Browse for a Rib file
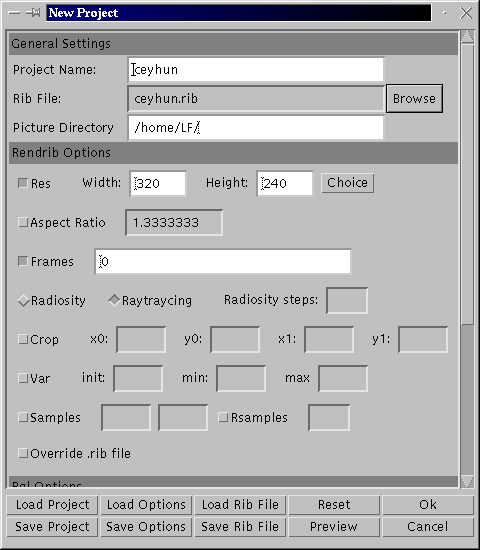480x550 pixels. coord(414,99)
